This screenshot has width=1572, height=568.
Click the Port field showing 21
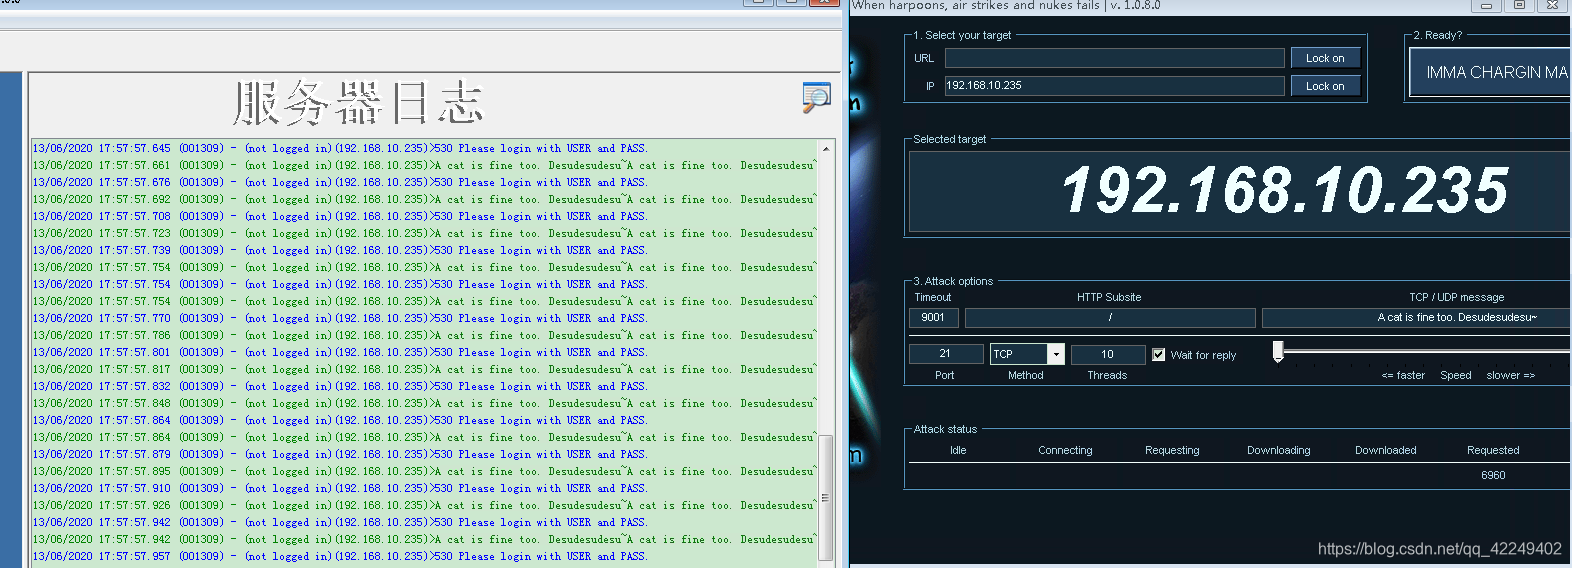pyautogui.click(x=945, y=354)
